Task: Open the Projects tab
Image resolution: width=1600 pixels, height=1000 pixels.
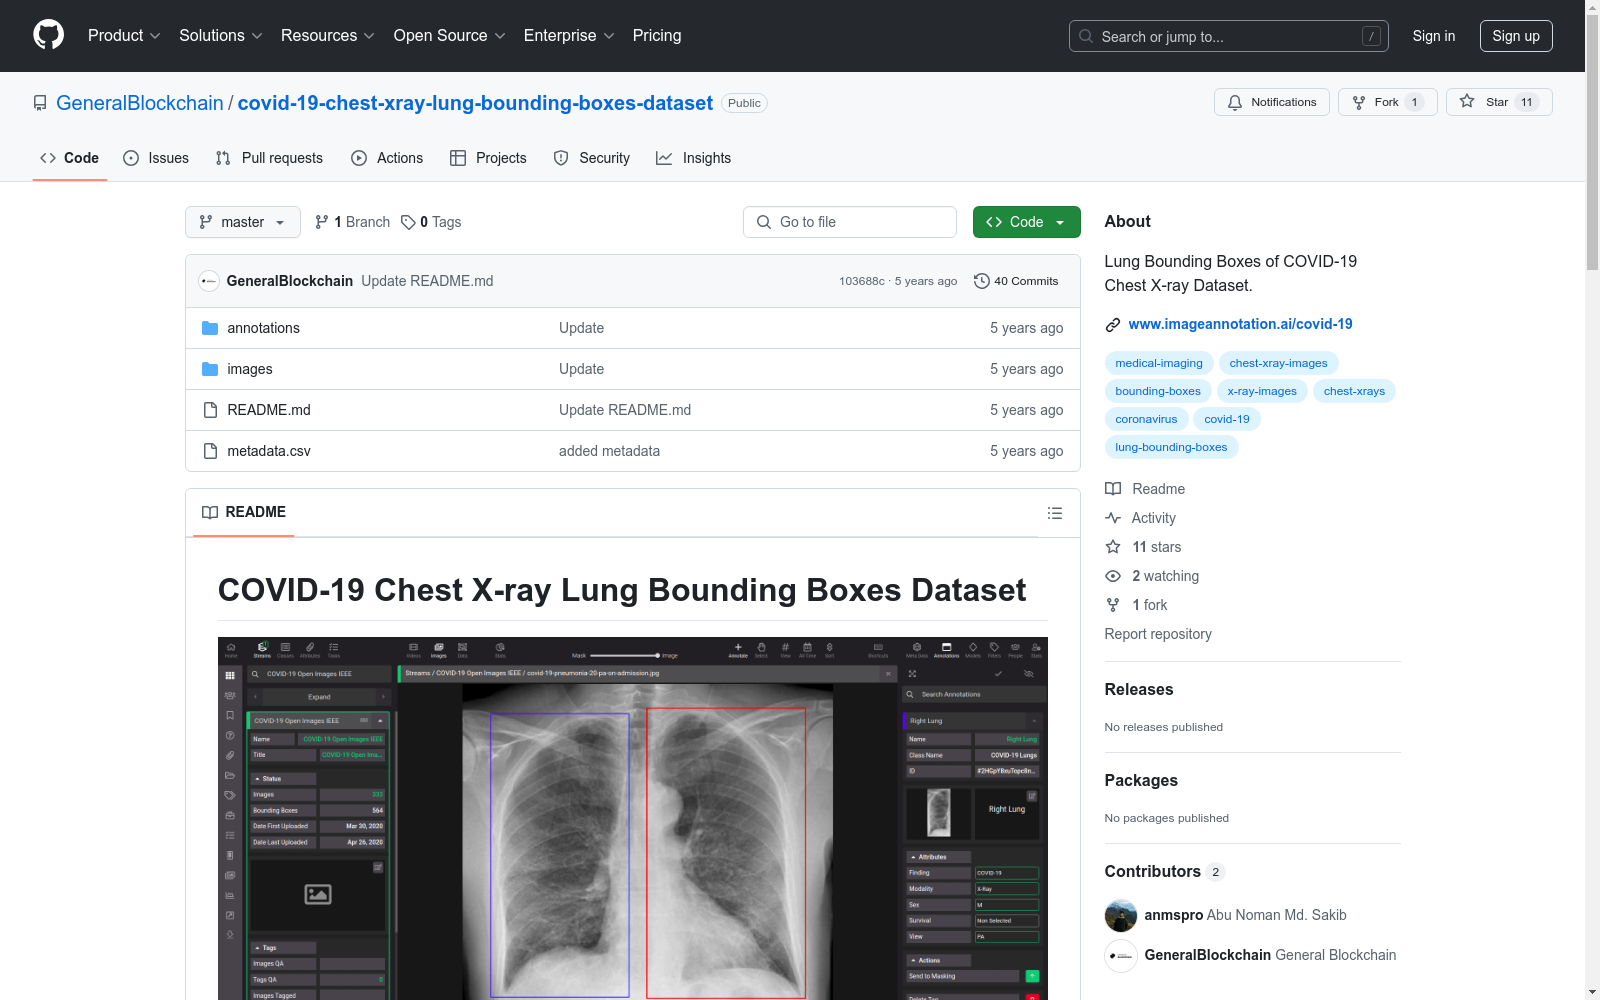Action: pos(488,158)
